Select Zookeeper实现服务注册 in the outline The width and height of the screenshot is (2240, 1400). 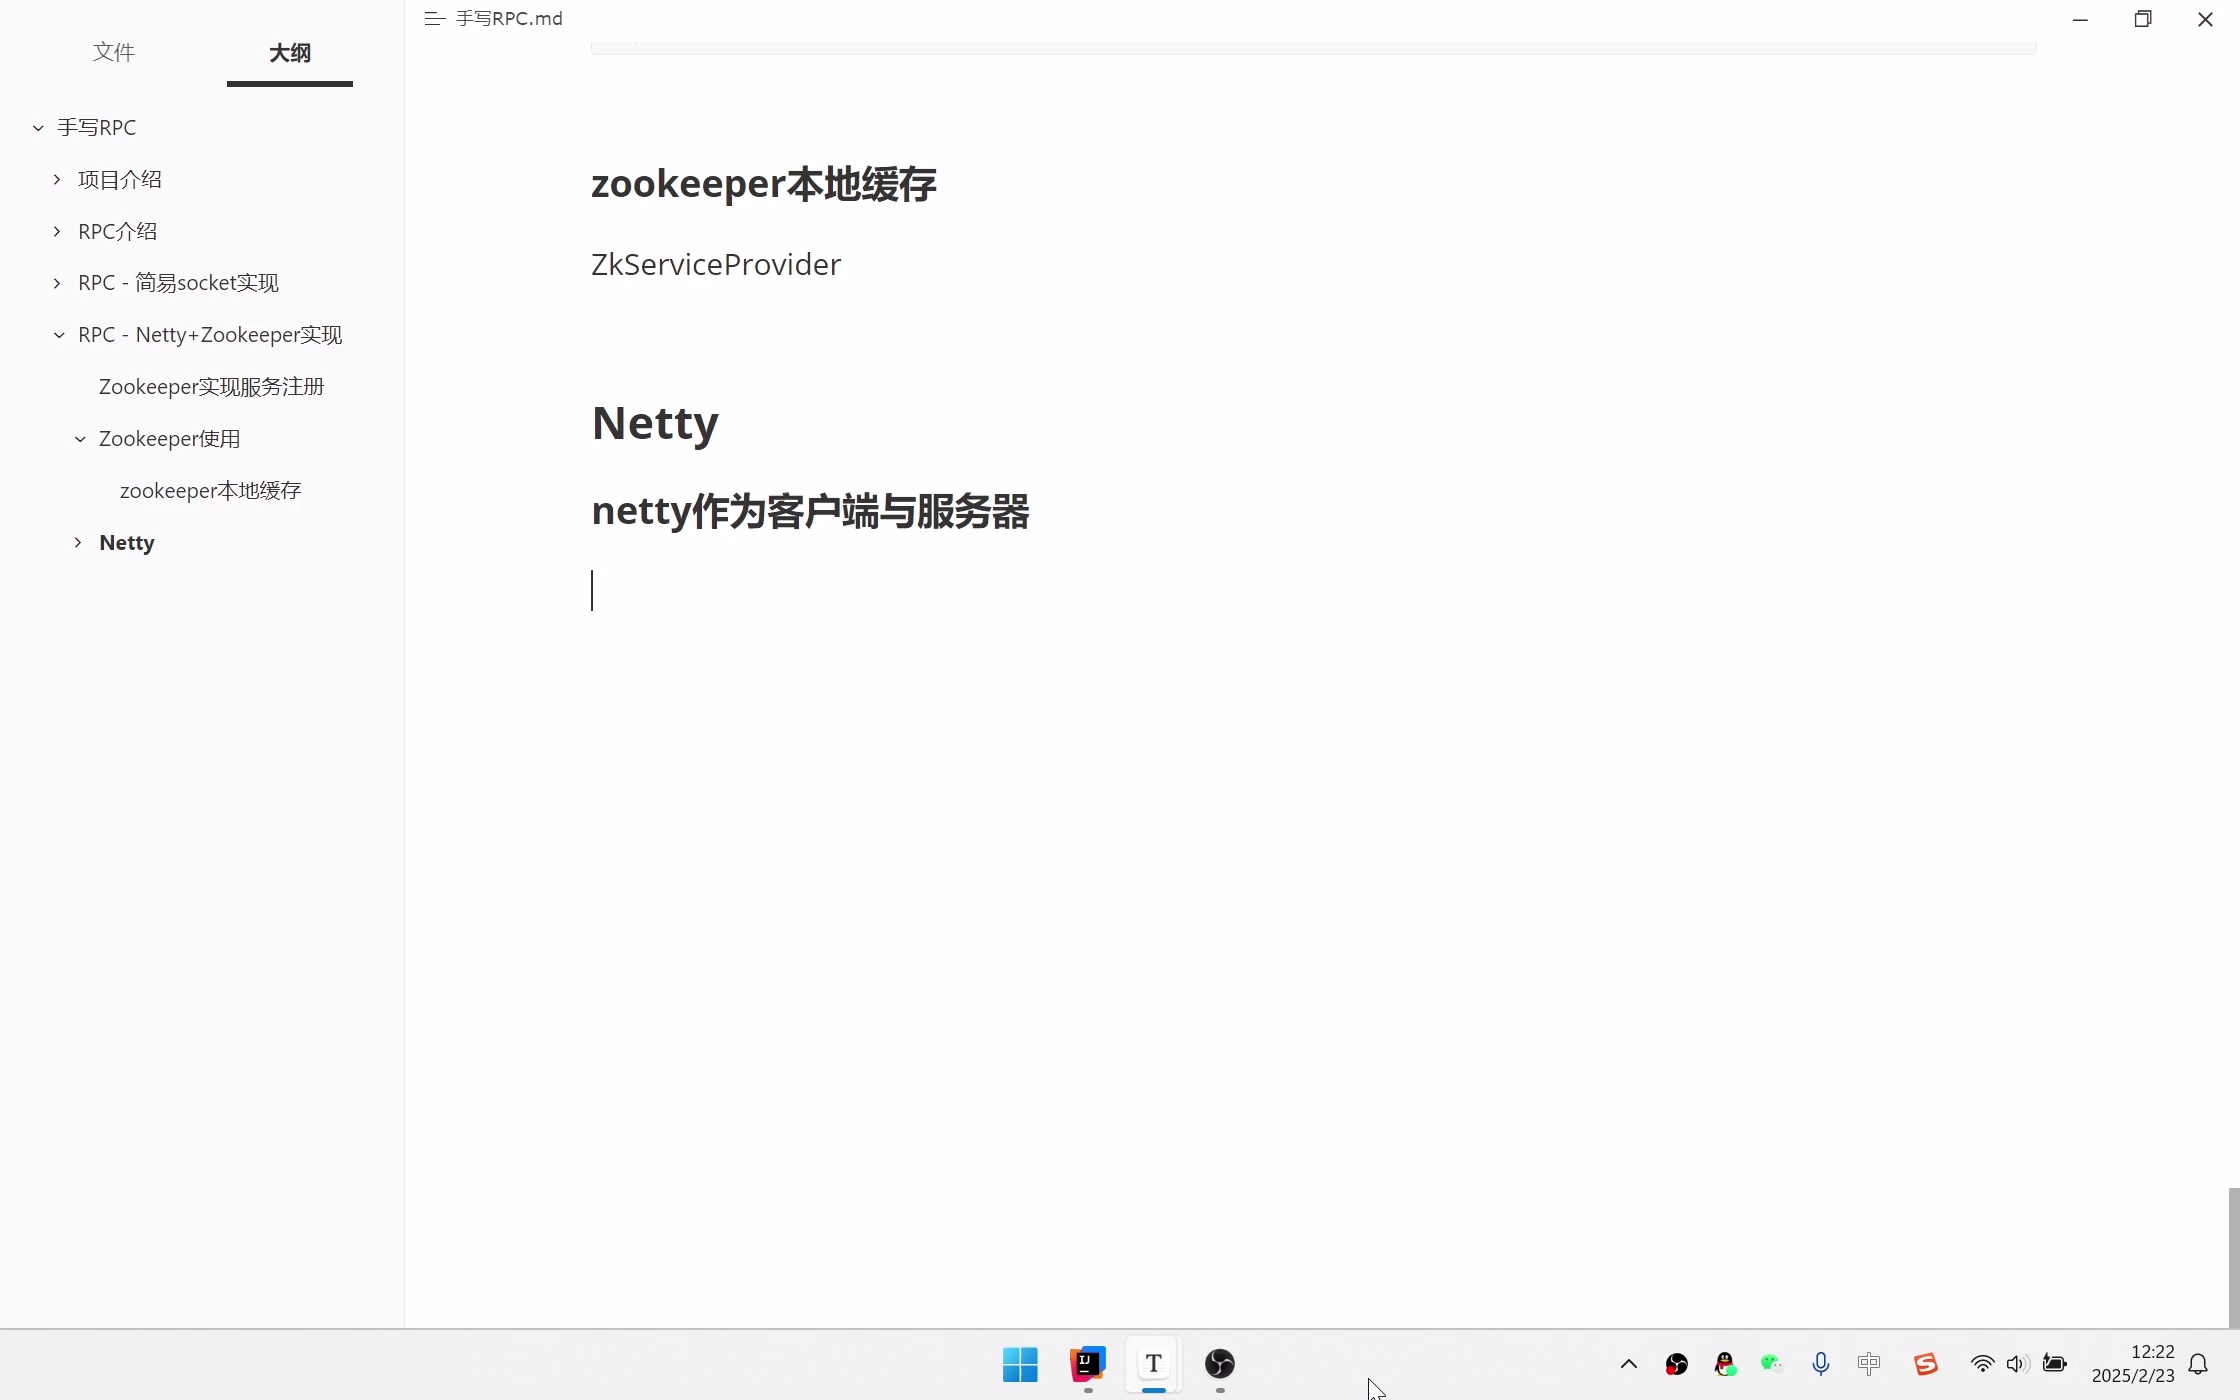click(x=211, y=386)
